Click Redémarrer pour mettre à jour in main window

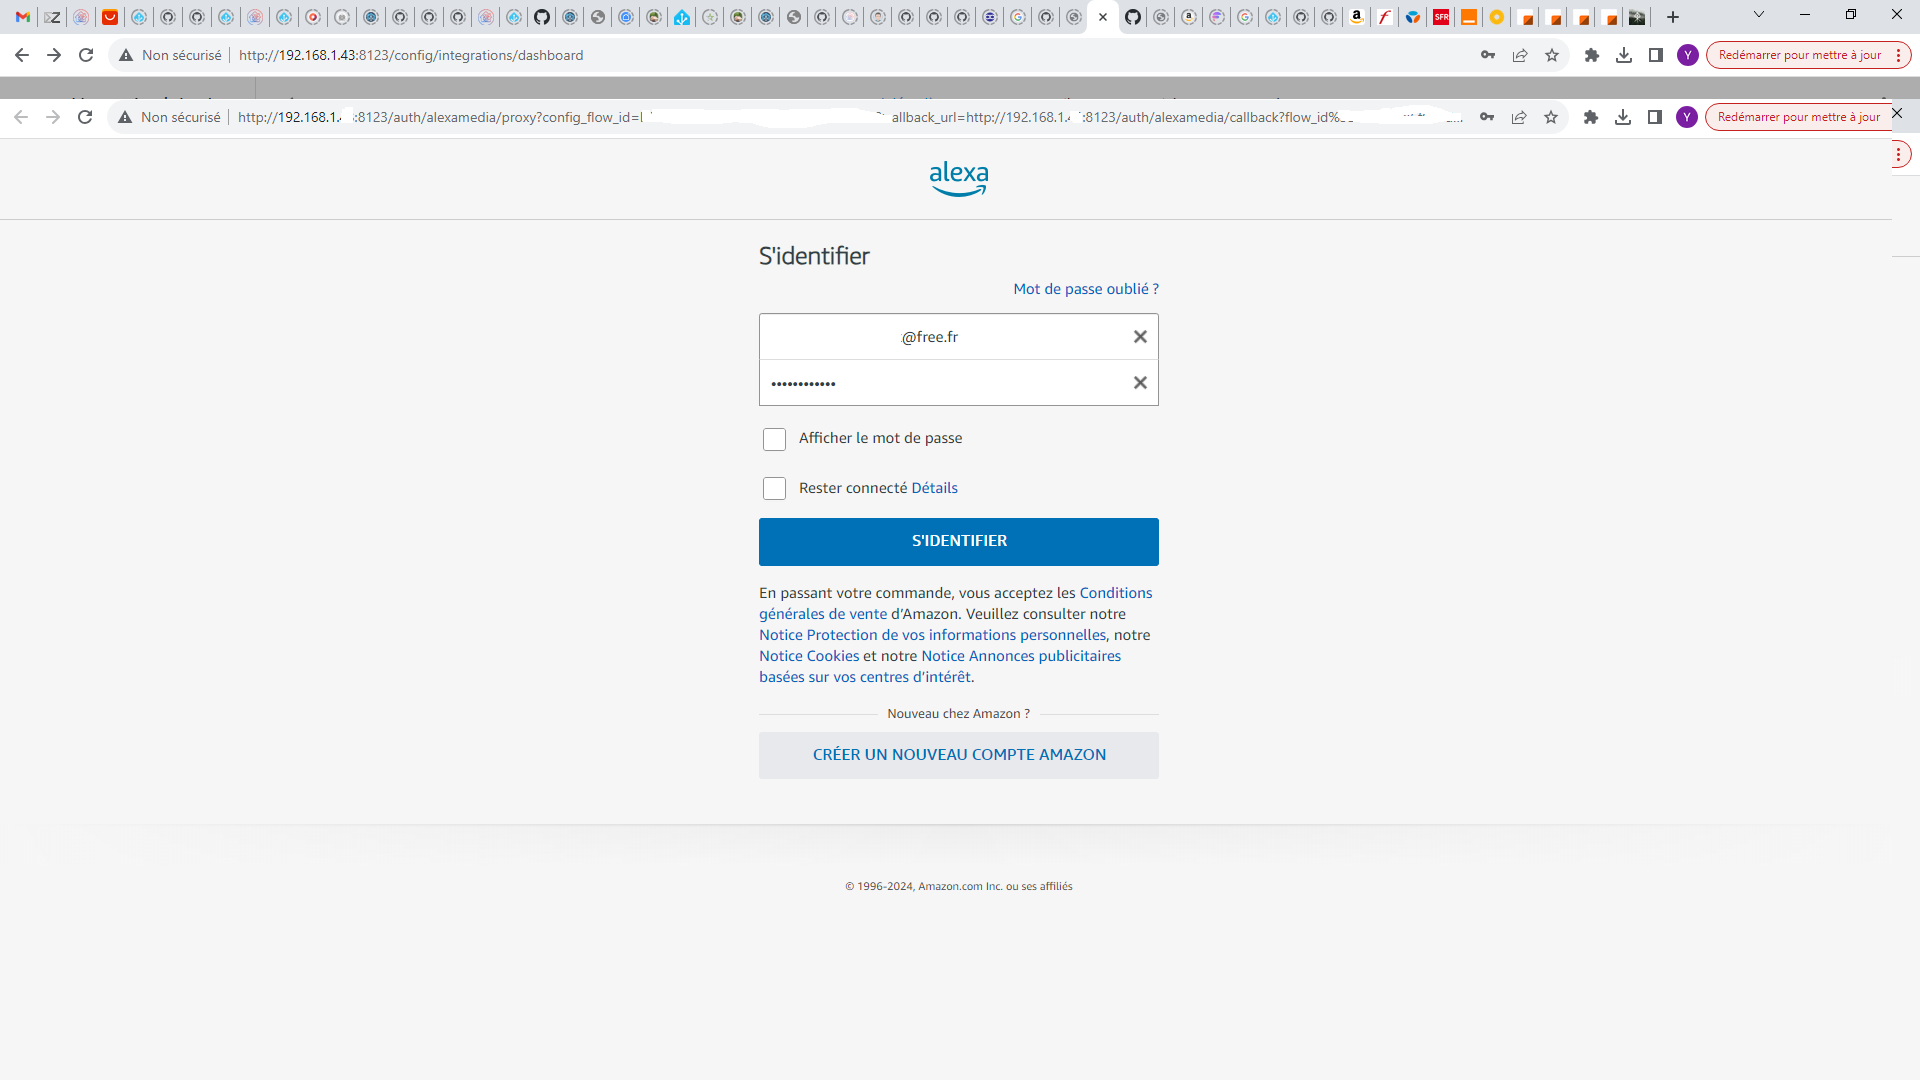point(1800,55)
